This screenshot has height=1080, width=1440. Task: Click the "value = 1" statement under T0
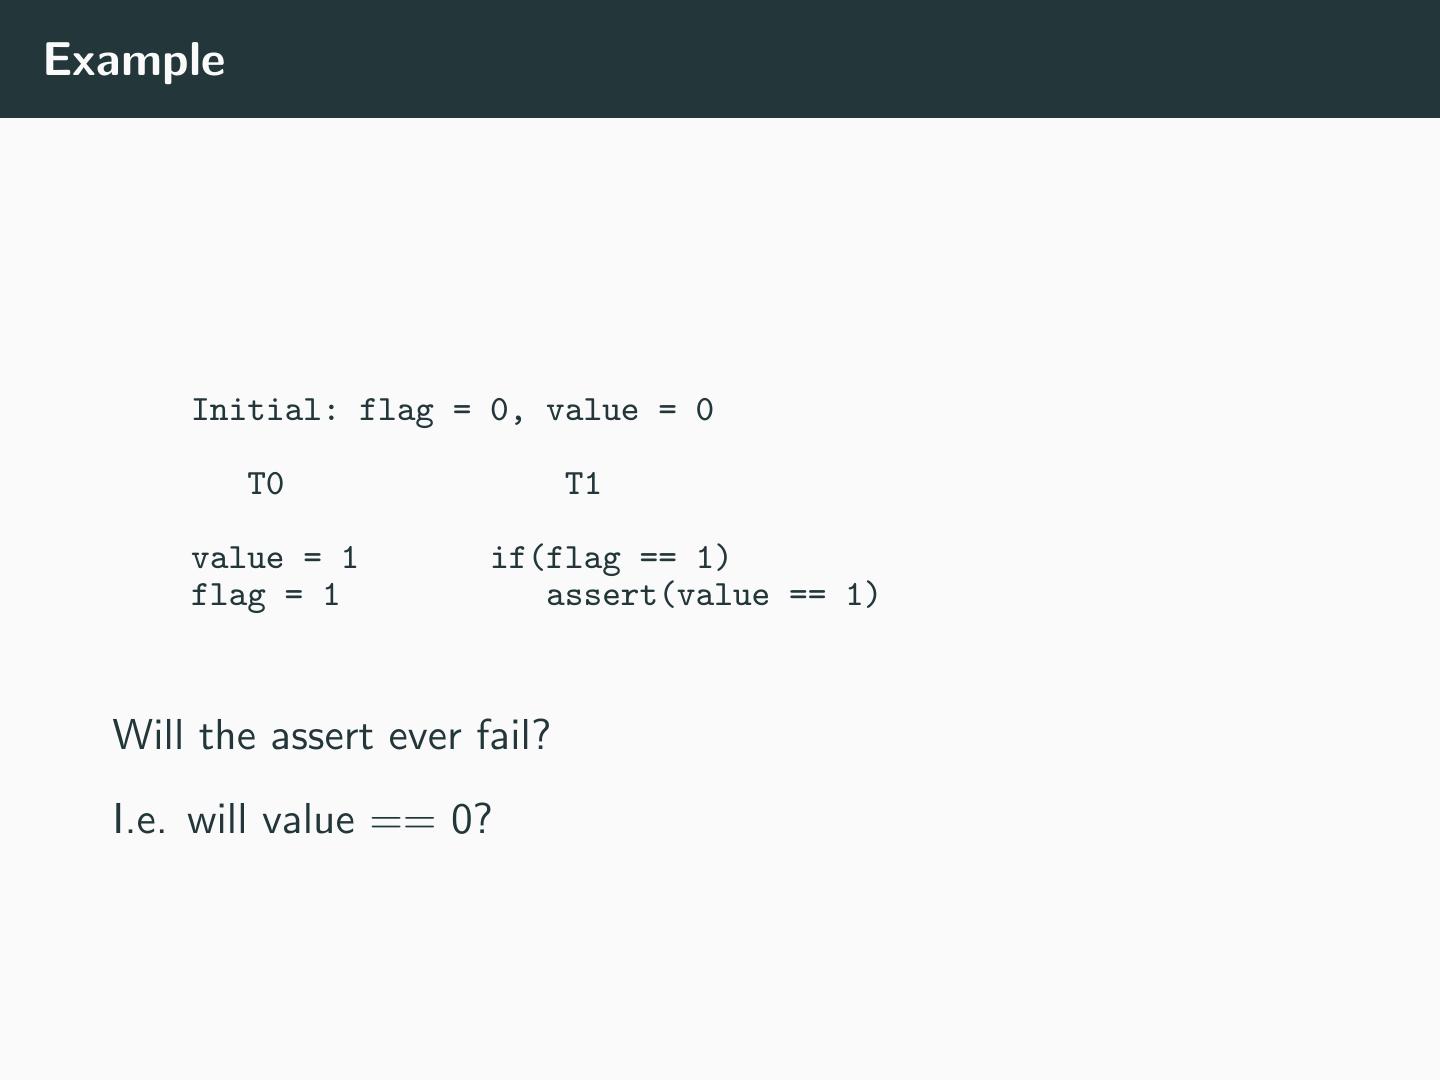tap(274, 558)
